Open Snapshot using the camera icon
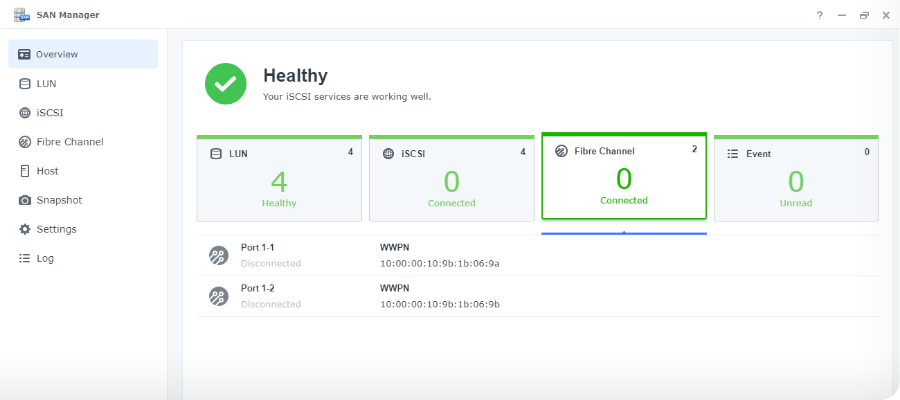The width and height of the screenshot is (900, 400). pos(25,200)
